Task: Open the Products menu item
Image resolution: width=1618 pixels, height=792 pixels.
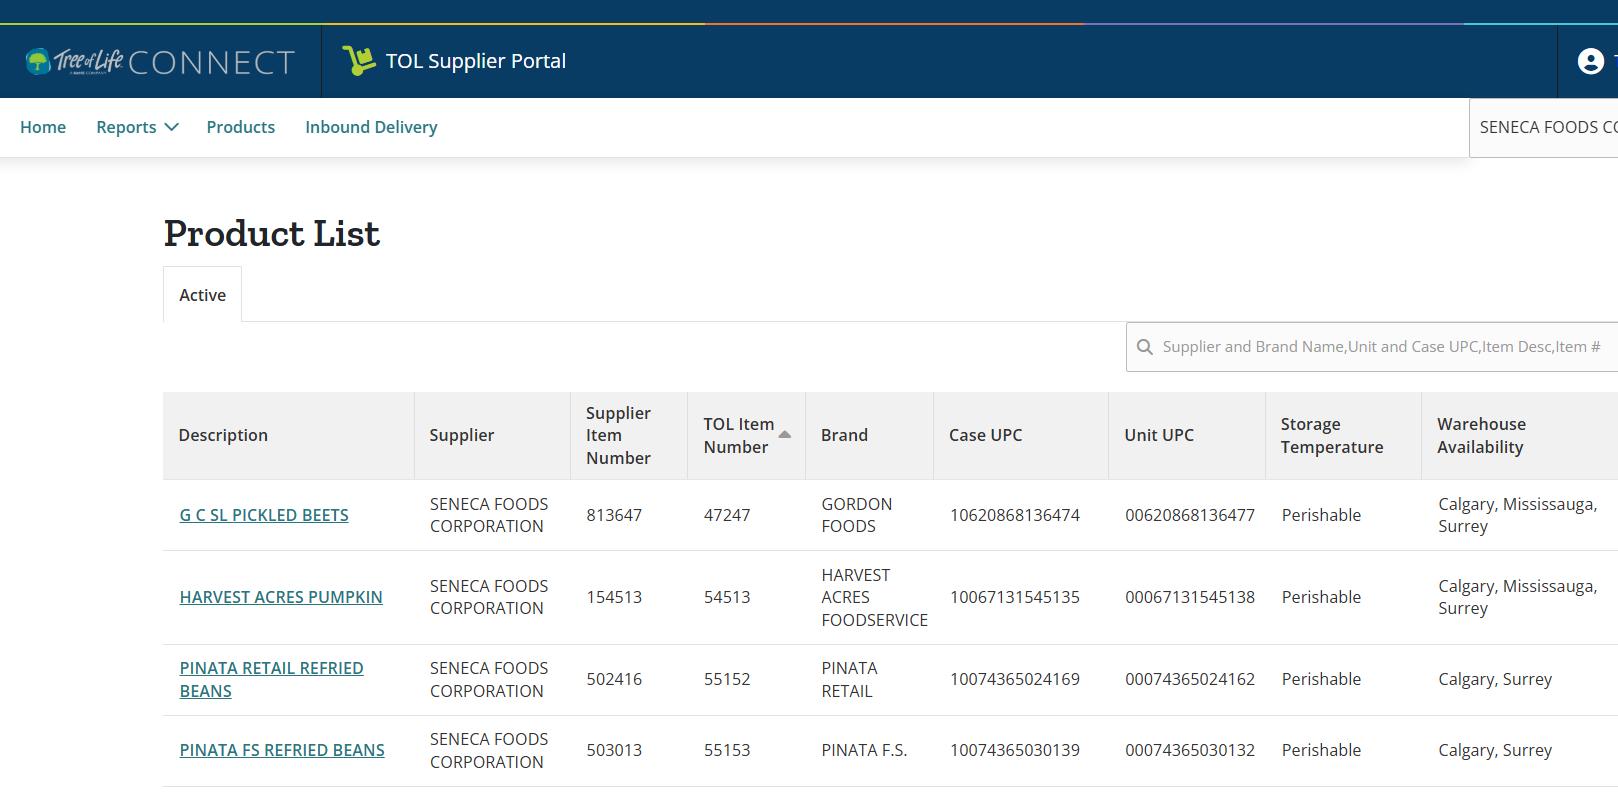Action: [x=241, y=127]
